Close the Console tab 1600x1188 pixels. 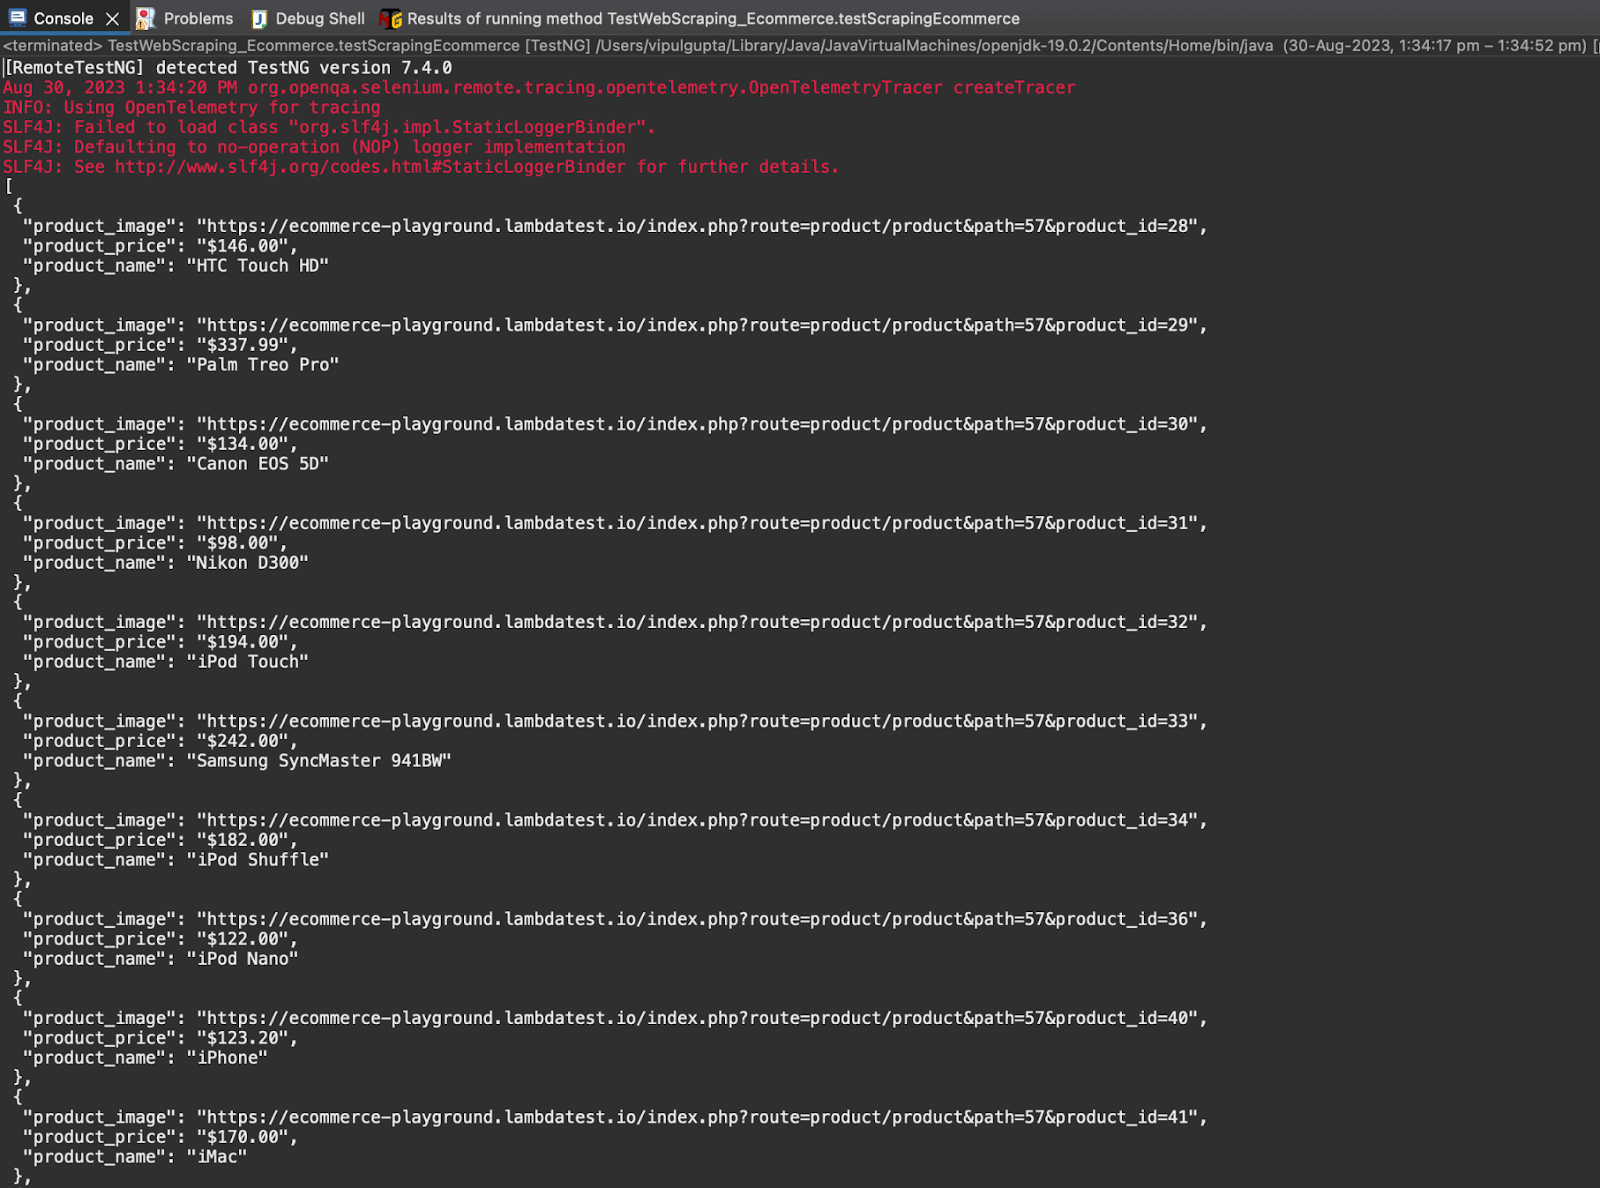pos(113,18)
